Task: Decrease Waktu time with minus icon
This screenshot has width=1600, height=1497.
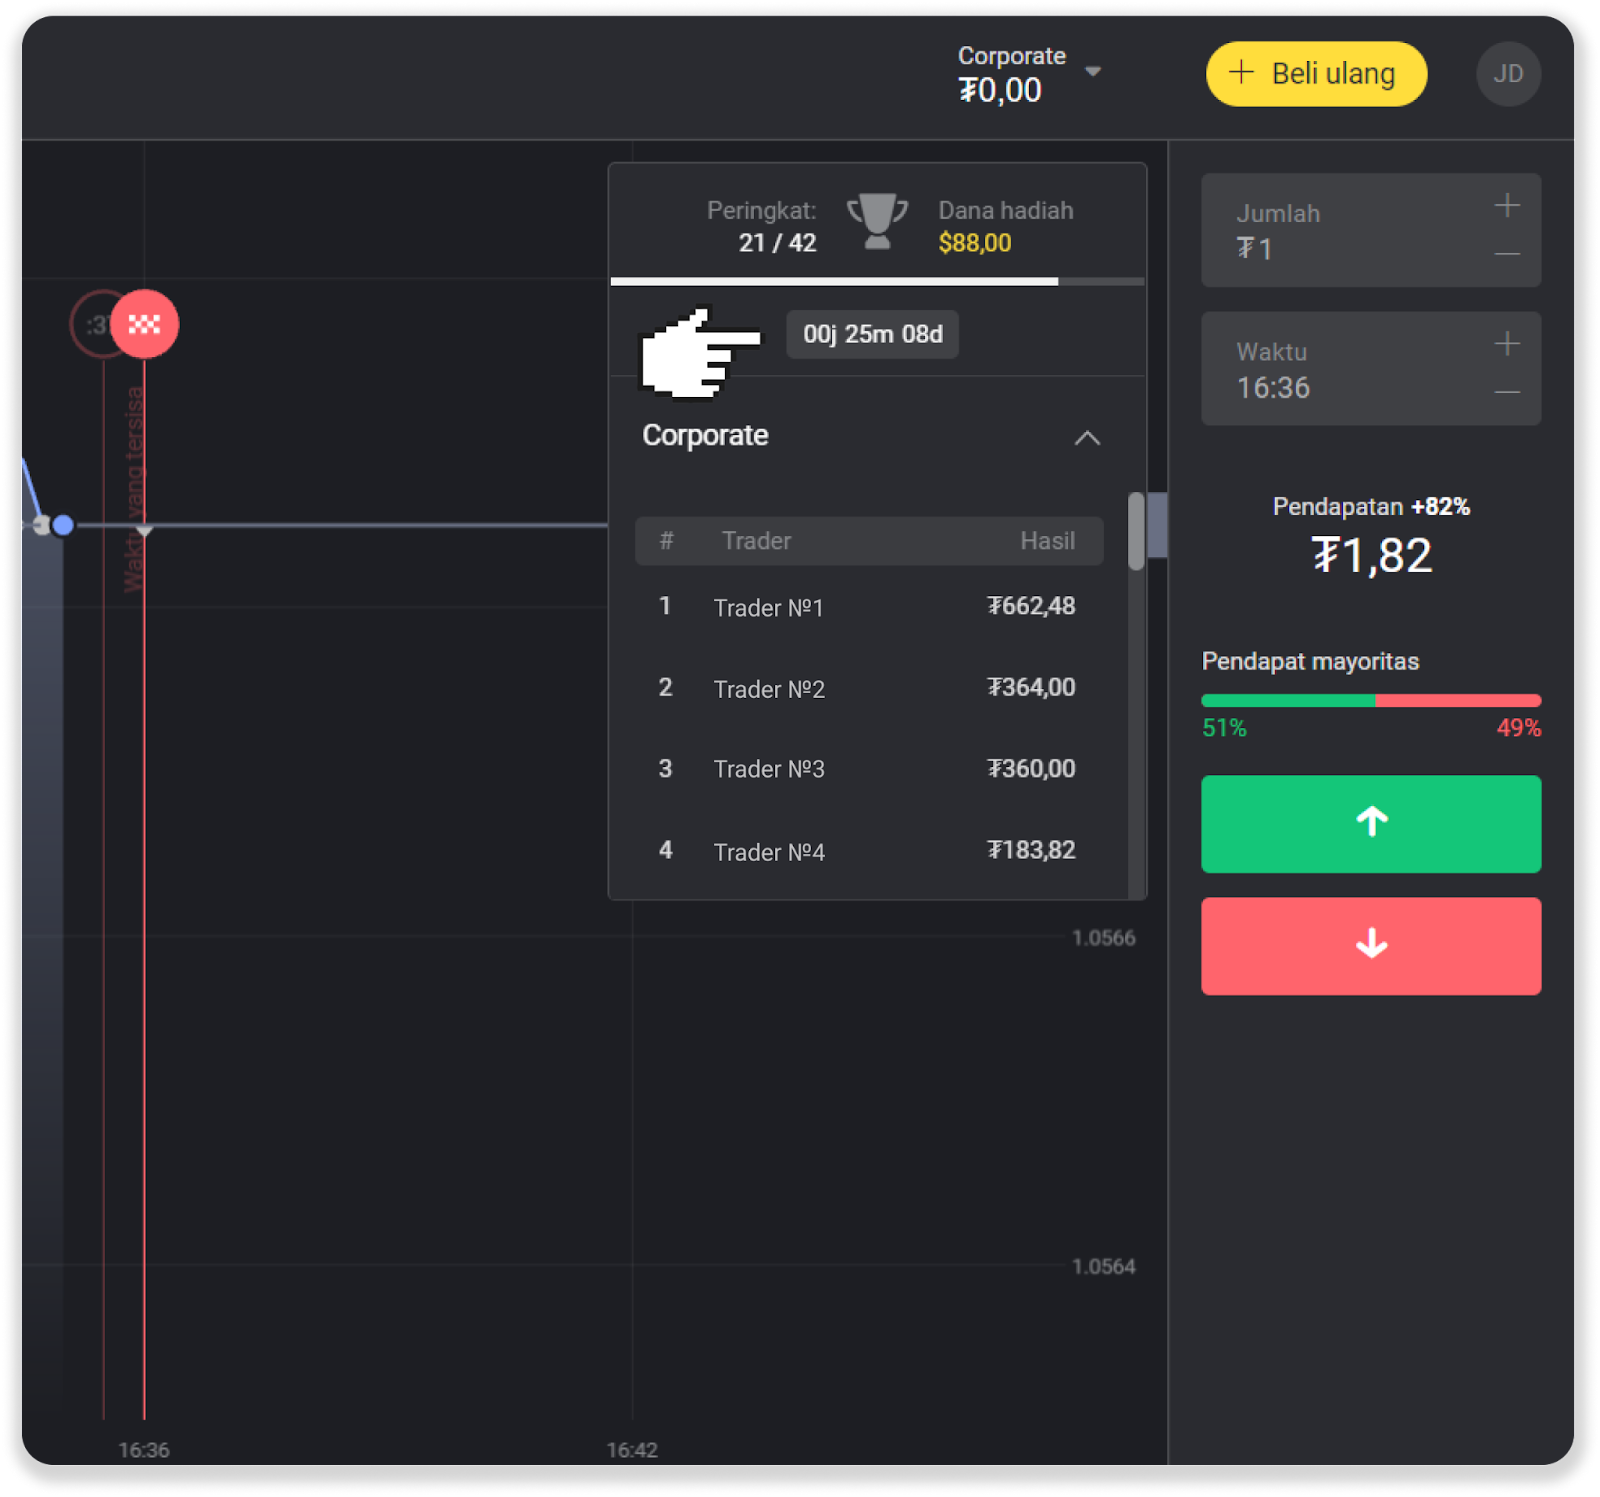Action: tap(1507, 392)
